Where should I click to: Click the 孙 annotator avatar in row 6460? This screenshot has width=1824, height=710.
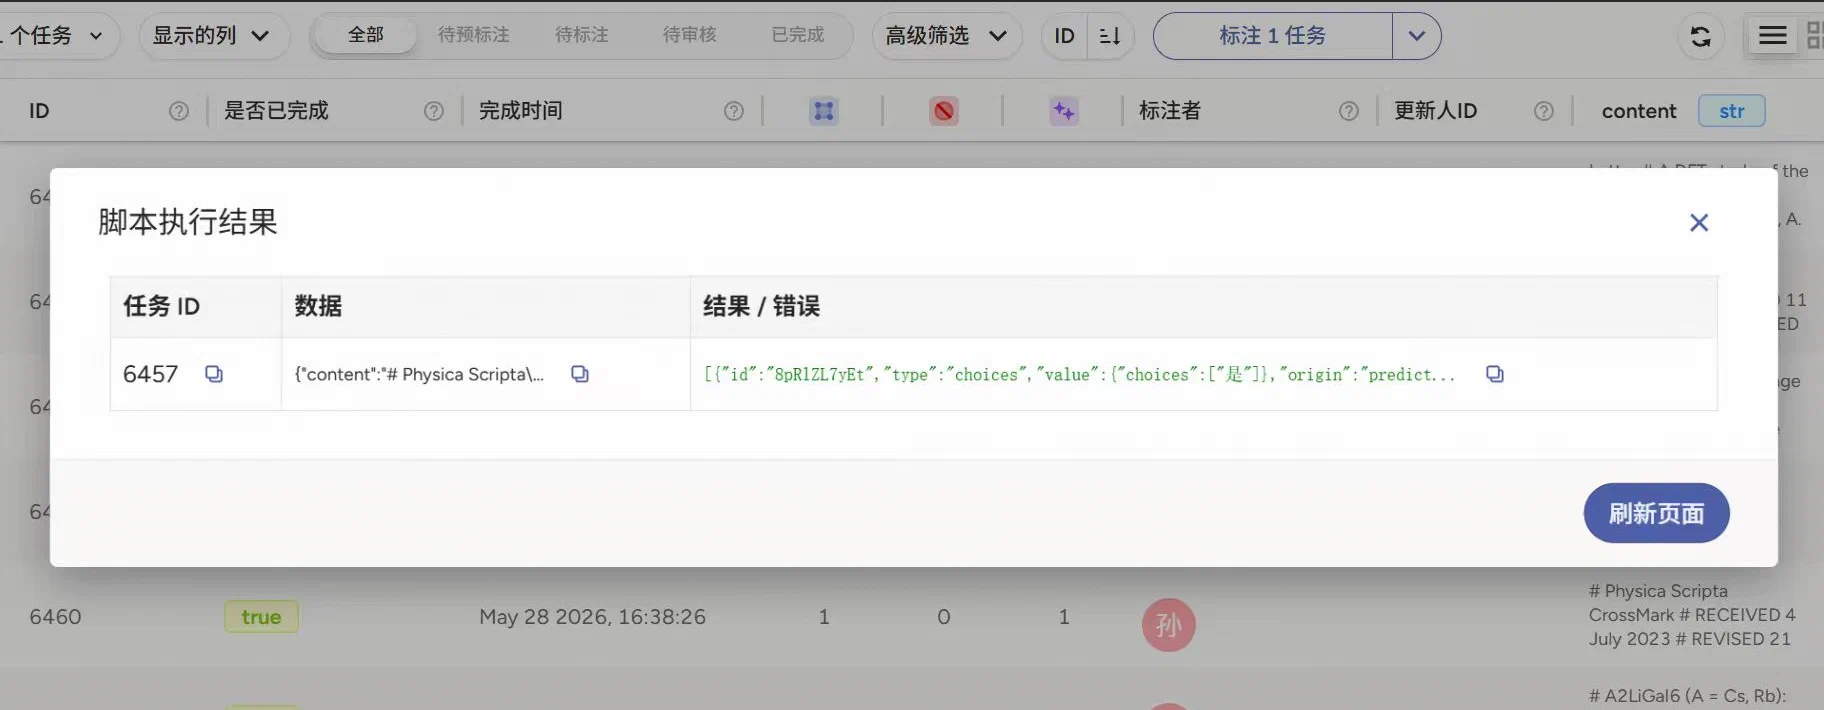click(1169, 625)
